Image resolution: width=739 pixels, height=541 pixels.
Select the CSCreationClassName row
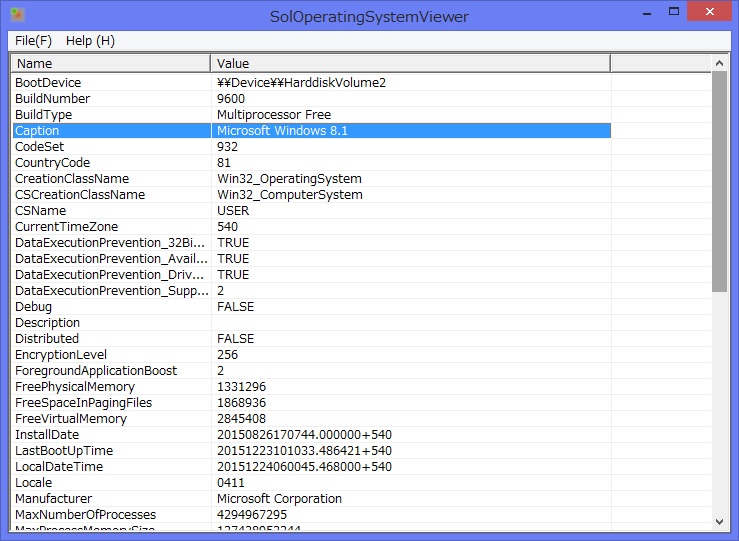[x=312, y=195]
